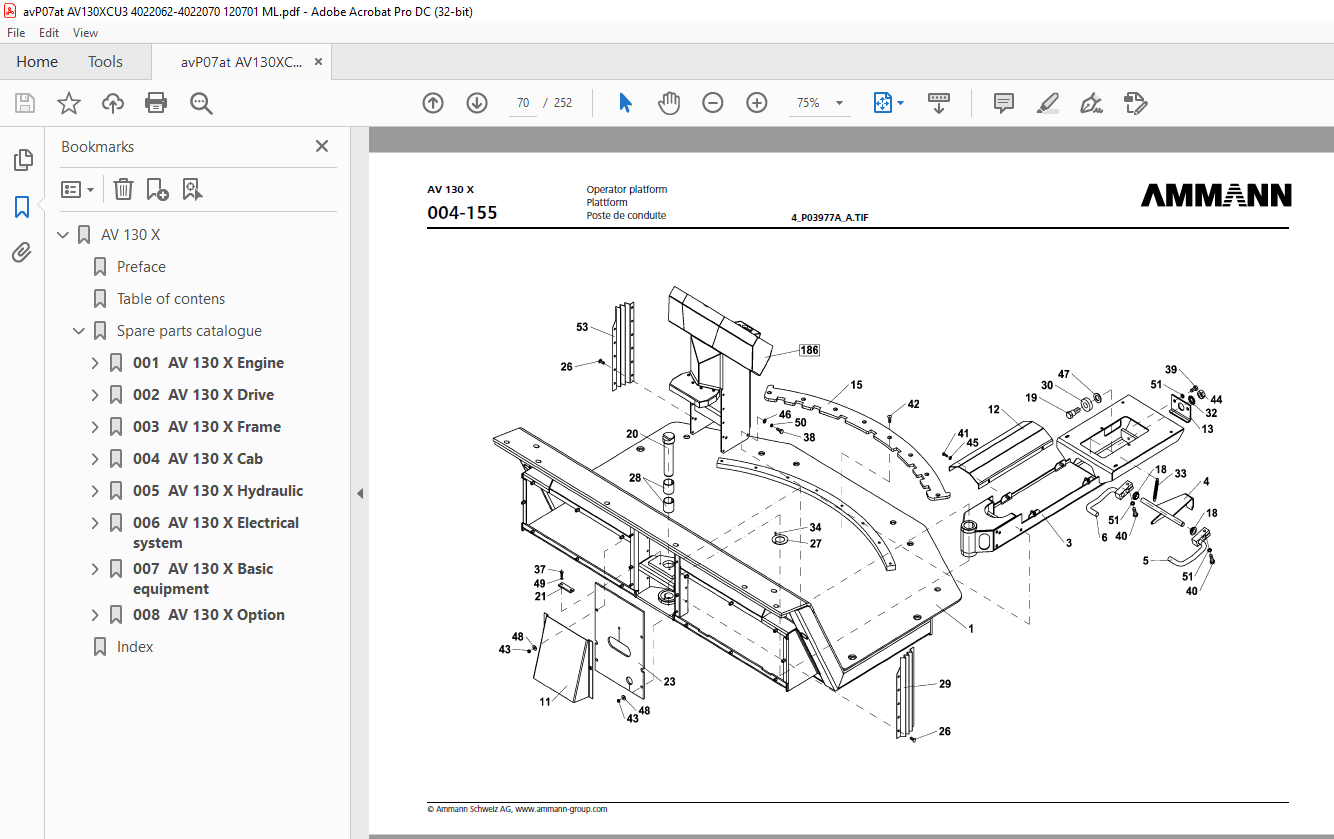This screenshot has width=1334, height=839.
Task: Expand 002 AV 130 X Drive
Action: click(x=95, y=395)
